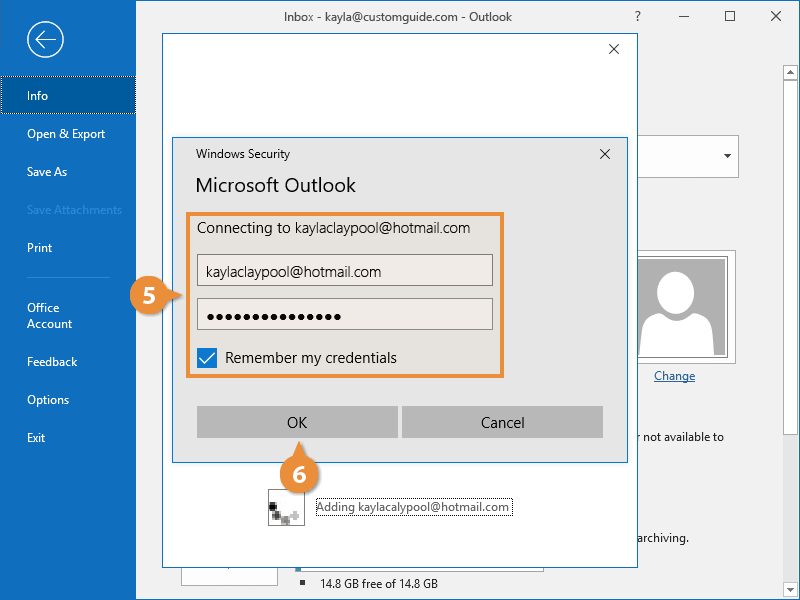The image size is (800, 600).
Task: Uncheck Remember my credentials
Action: coord(207,358)
